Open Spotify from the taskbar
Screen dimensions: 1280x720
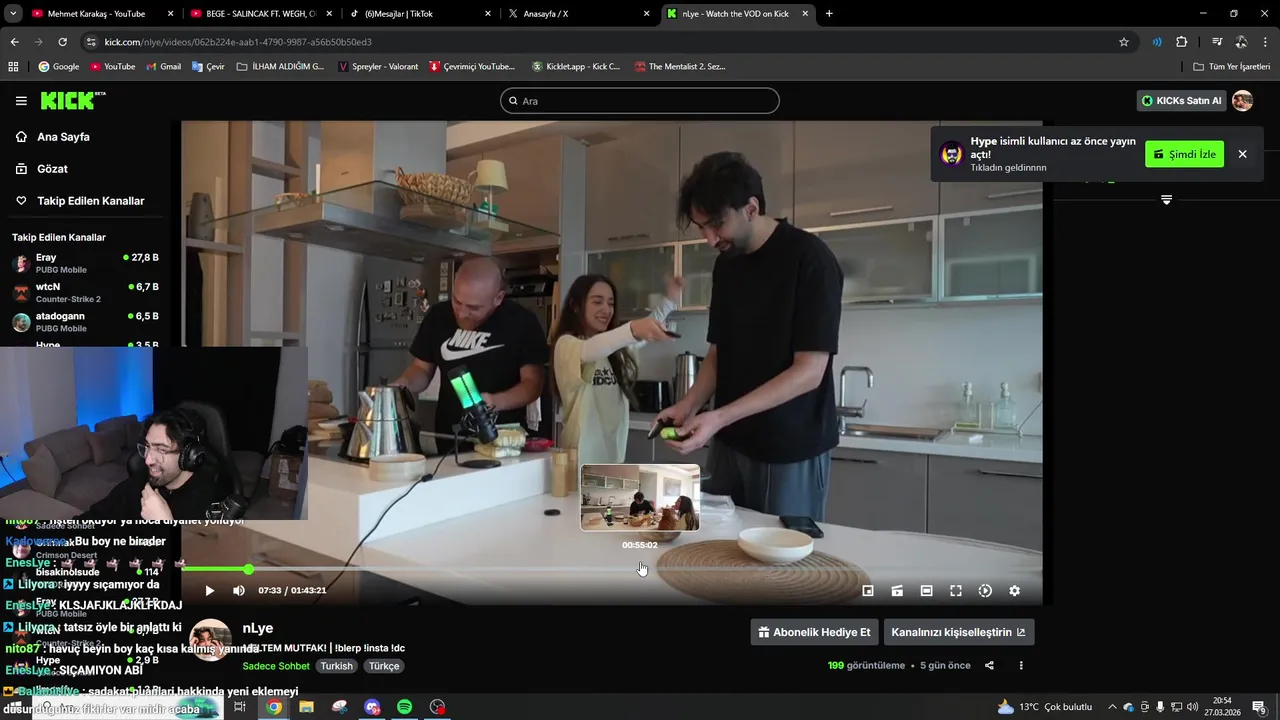(404, 707)
